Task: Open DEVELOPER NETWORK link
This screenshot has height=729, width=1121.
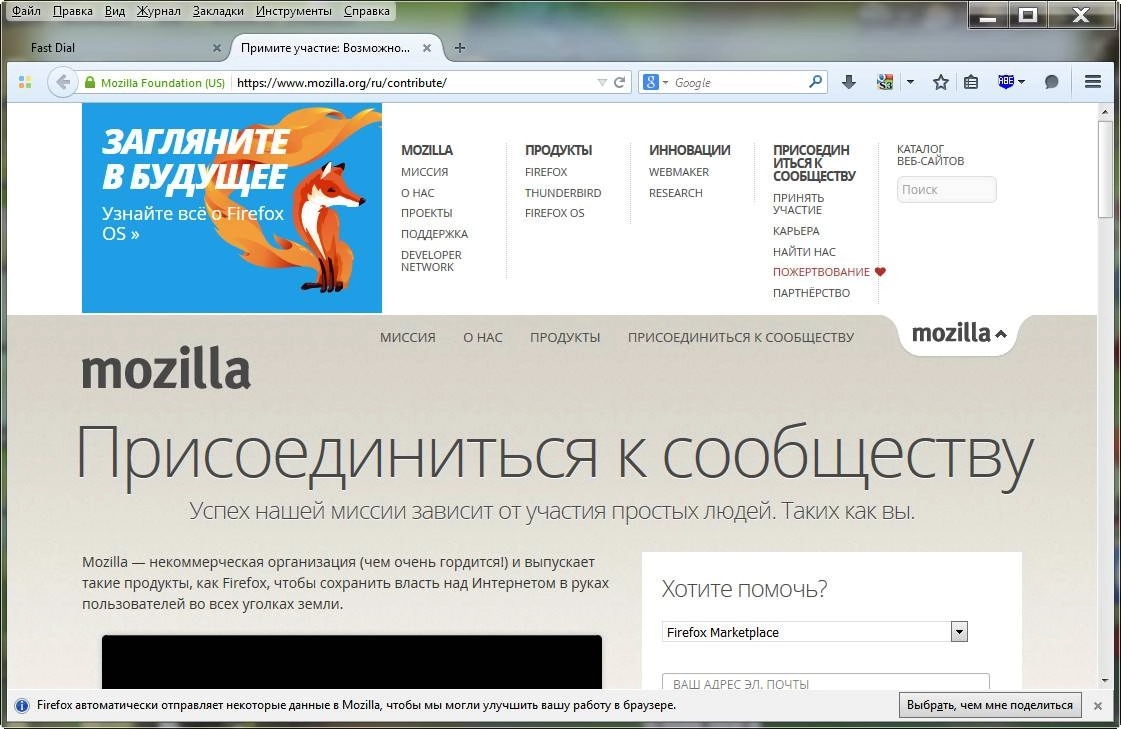Action: 431,261
